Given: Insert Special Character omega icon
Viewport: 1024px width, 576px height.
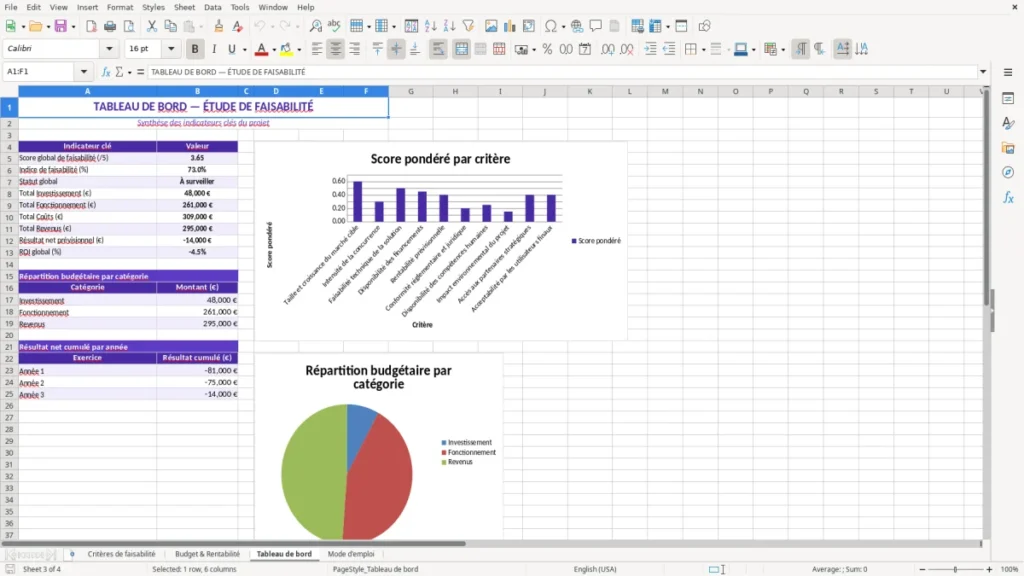Looking at the screenshot, I should click(551, 26).
